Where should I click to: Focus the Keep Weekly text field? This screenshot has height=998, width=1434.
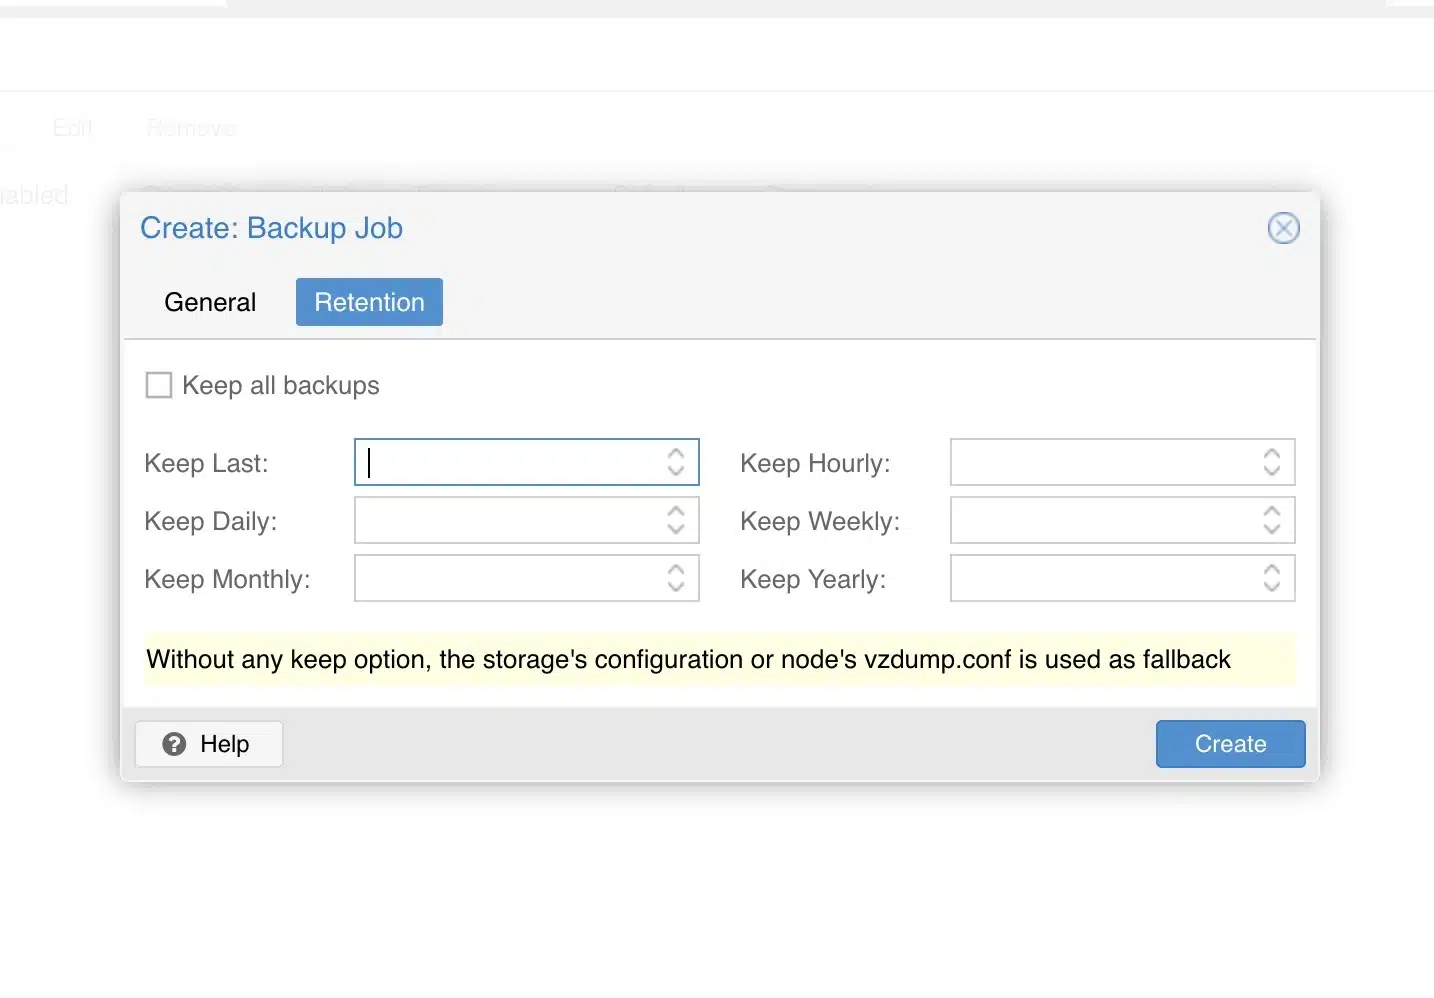point(1100,520)
